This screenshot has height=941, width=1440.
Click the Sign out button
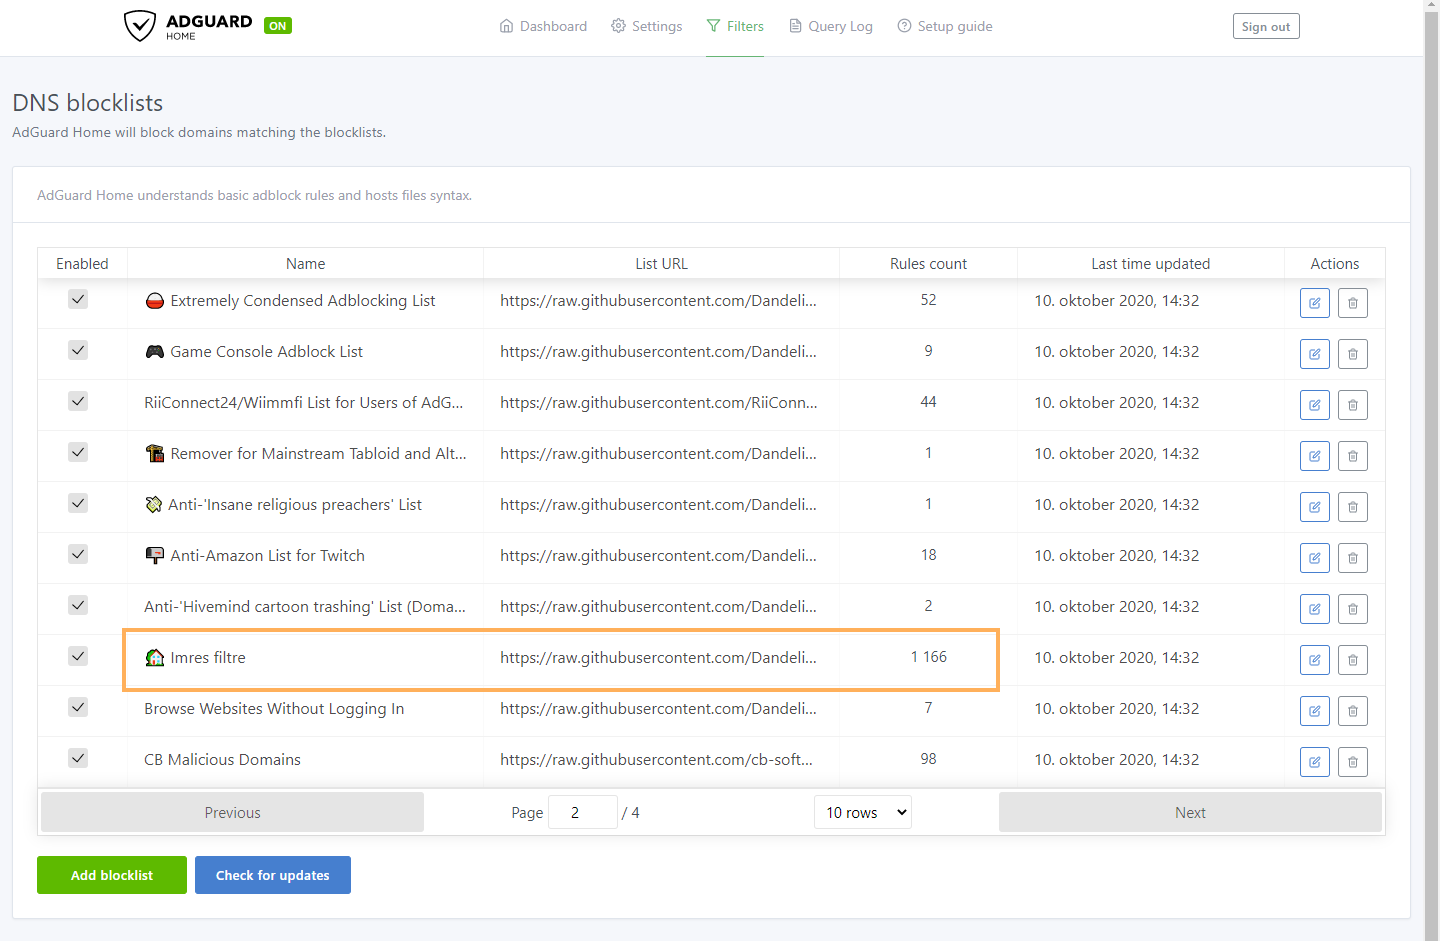(x=1266, y=27)
